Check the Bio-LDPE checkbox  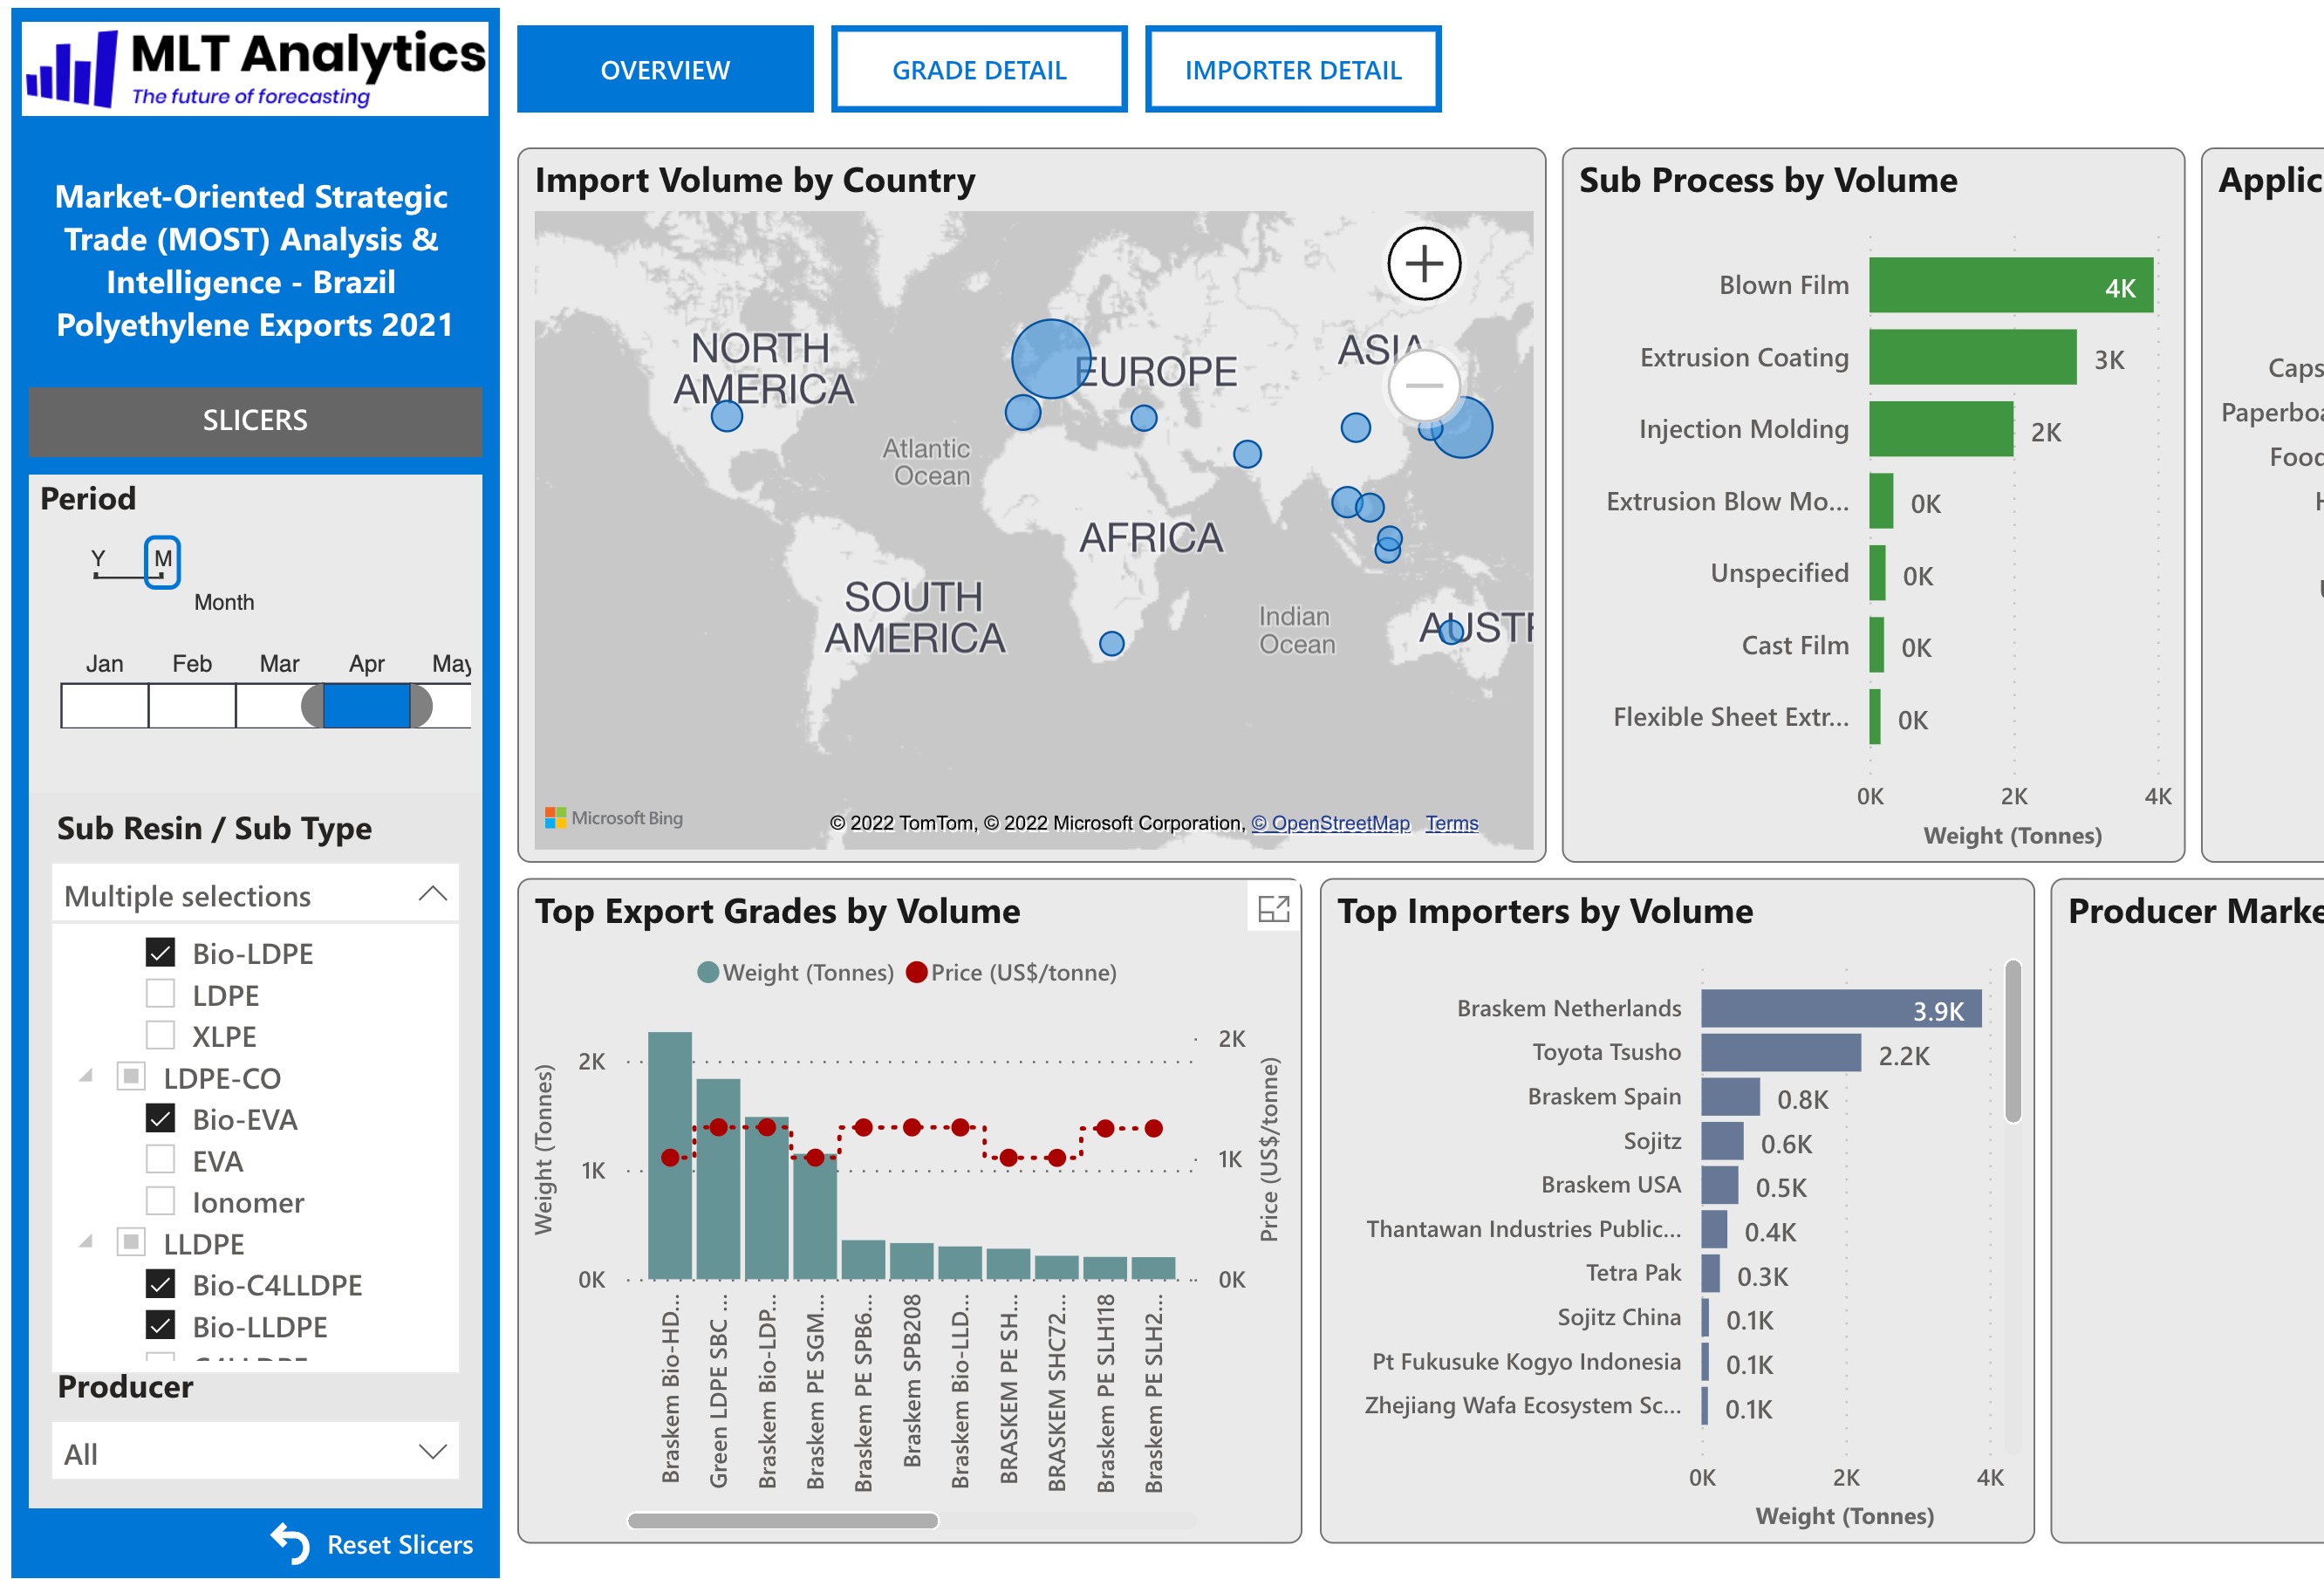[160, 952]
